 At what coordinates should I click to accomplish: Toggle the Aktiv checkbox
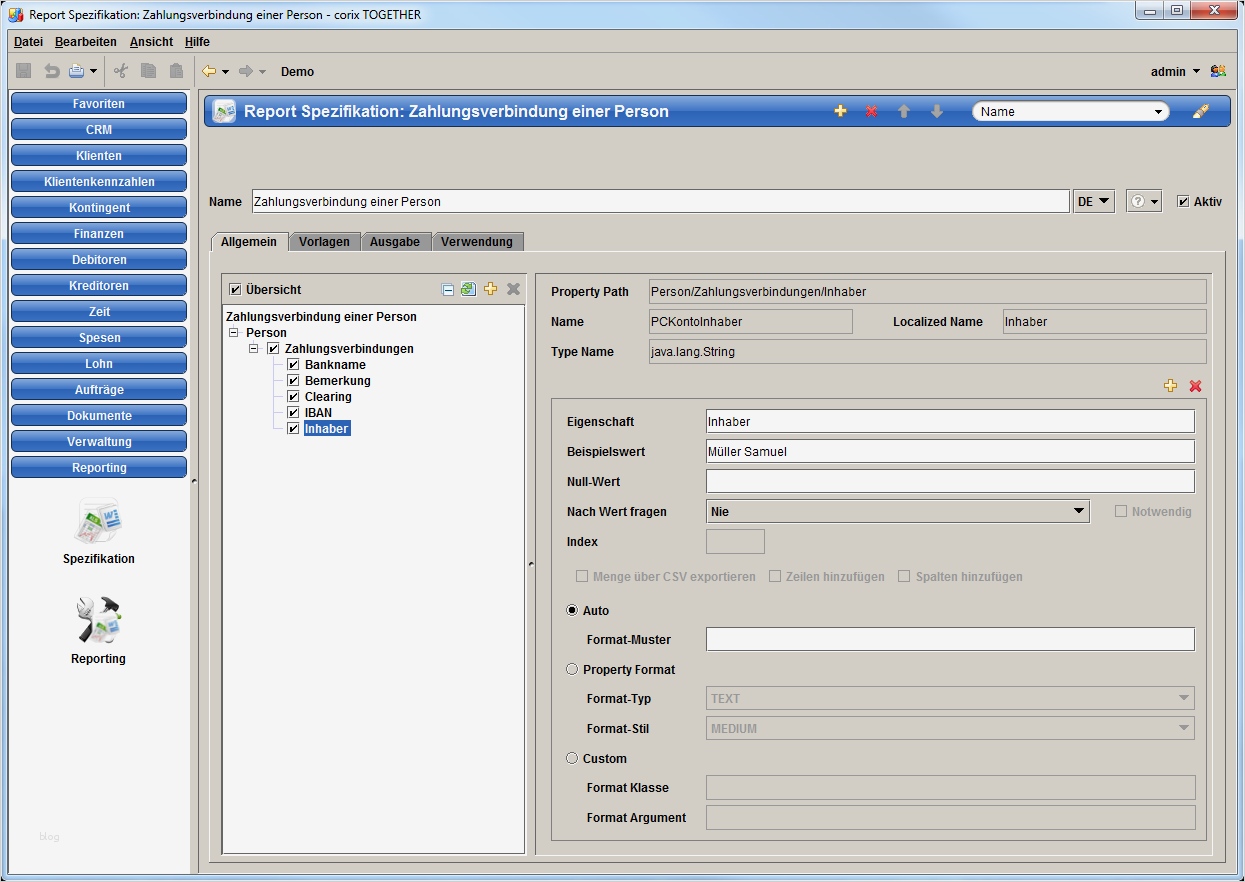tap(1183, 202)
